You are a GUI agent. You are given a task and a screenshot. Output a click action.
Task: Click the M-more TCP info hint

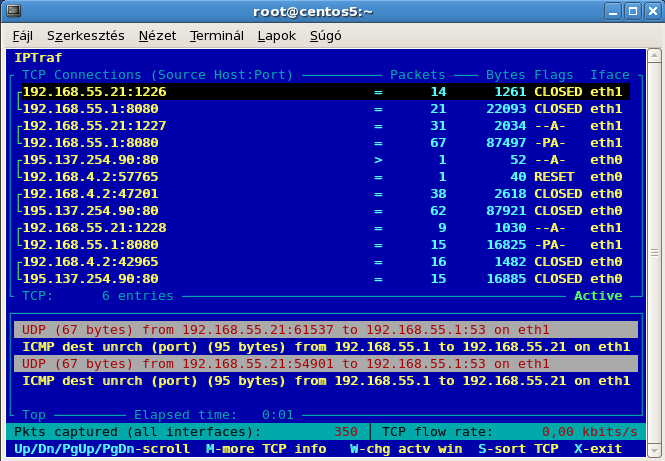point(266,449)
